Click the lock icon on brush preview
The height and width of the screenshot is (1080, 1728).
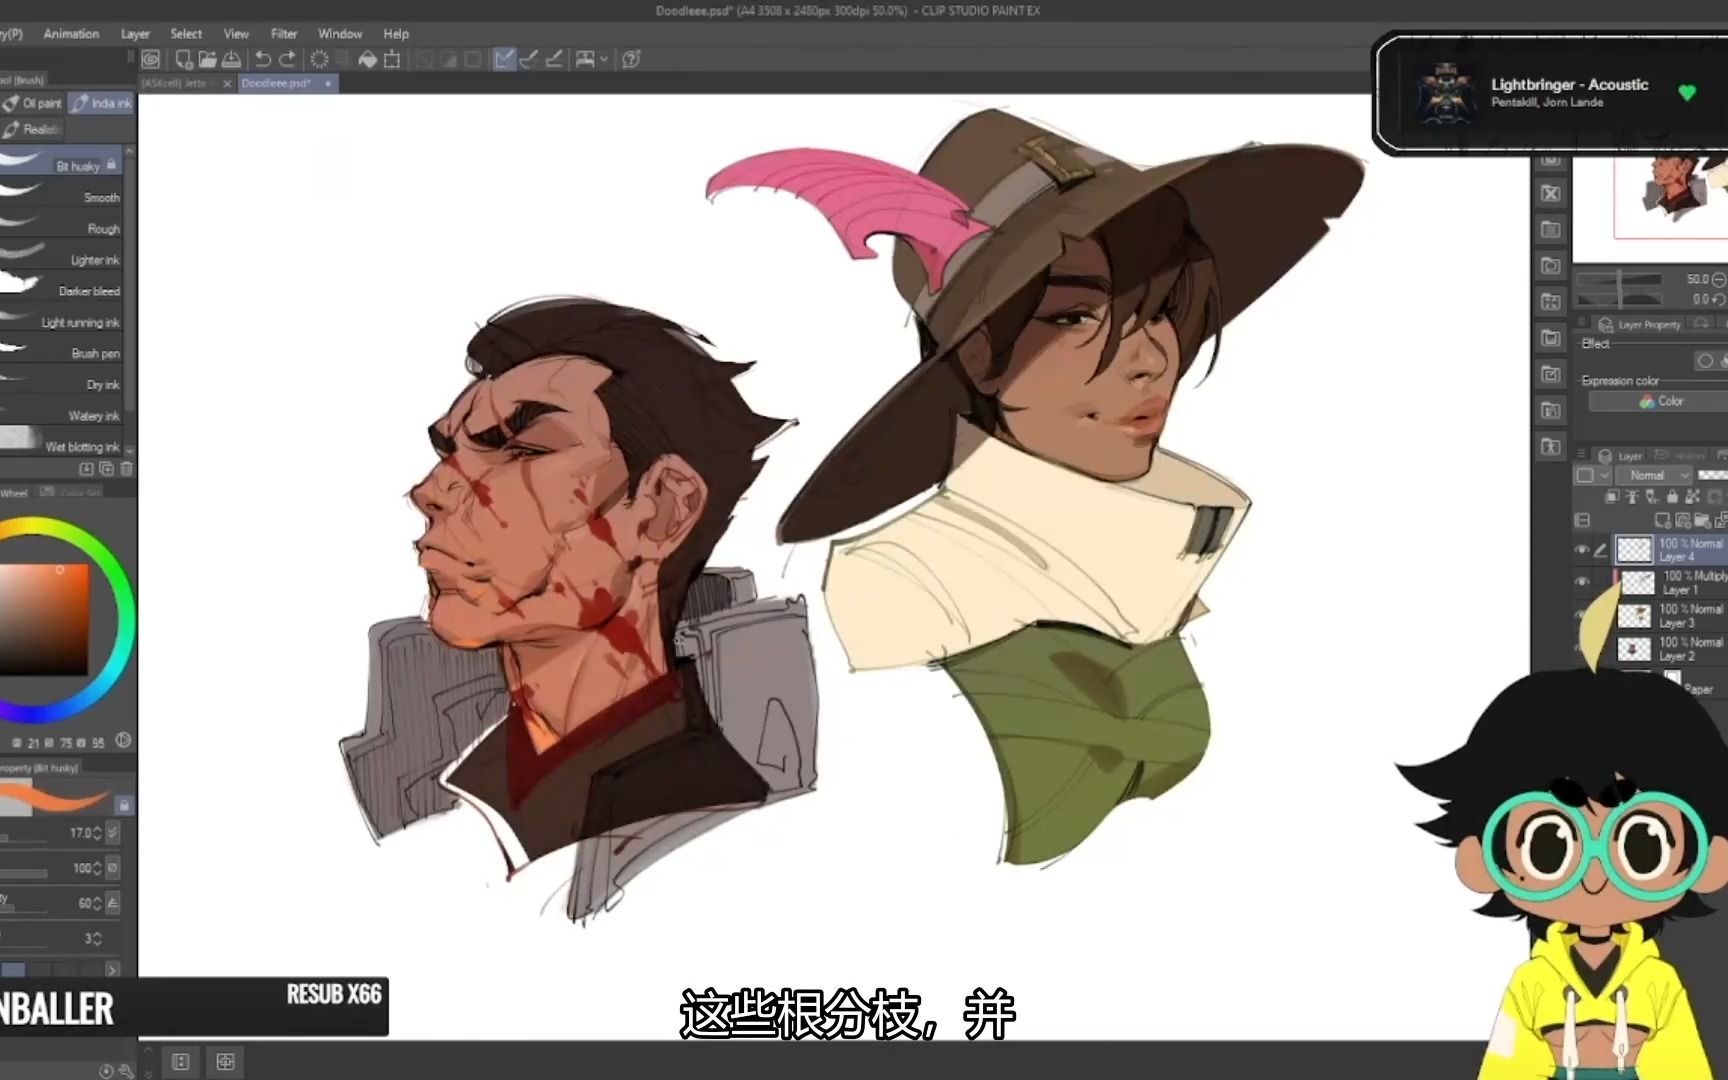(x=124, y=805)
